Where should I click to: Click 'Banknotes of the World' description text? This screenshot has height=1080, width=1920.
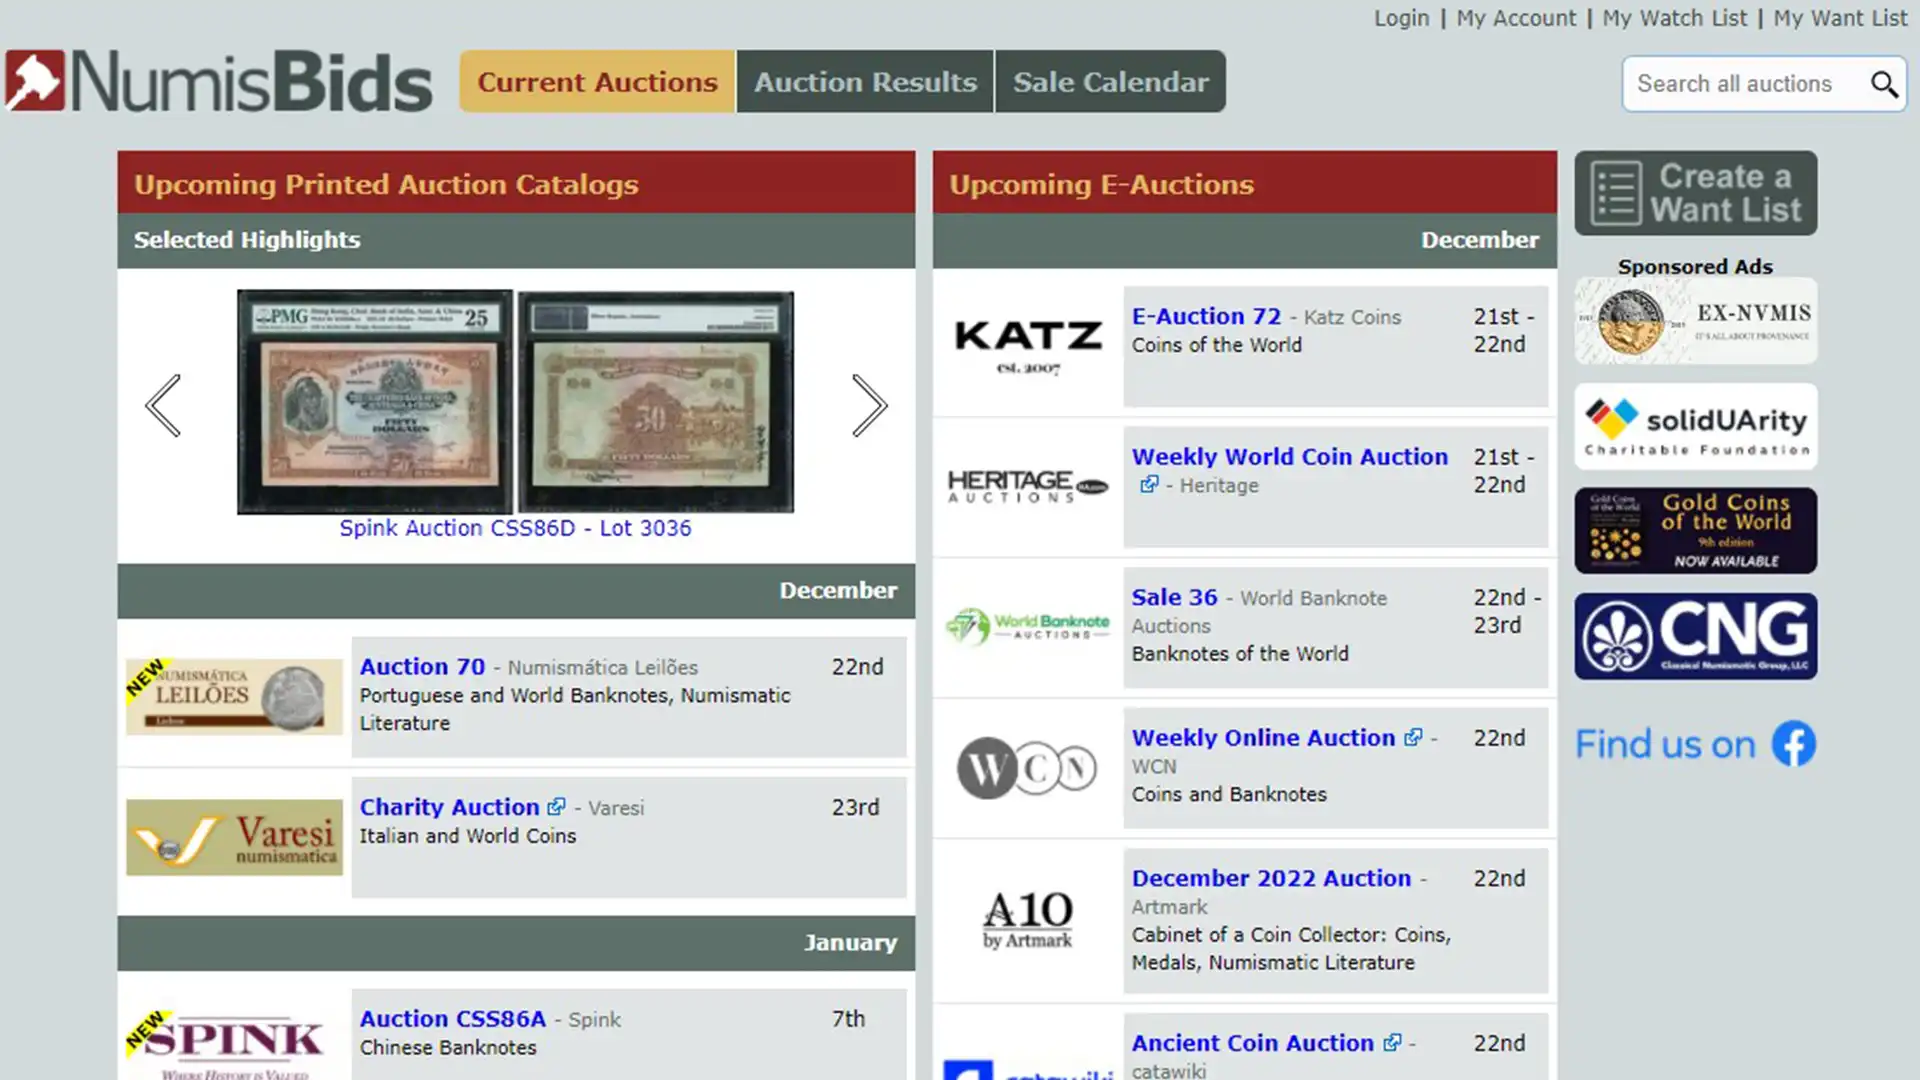point(1240,654)
